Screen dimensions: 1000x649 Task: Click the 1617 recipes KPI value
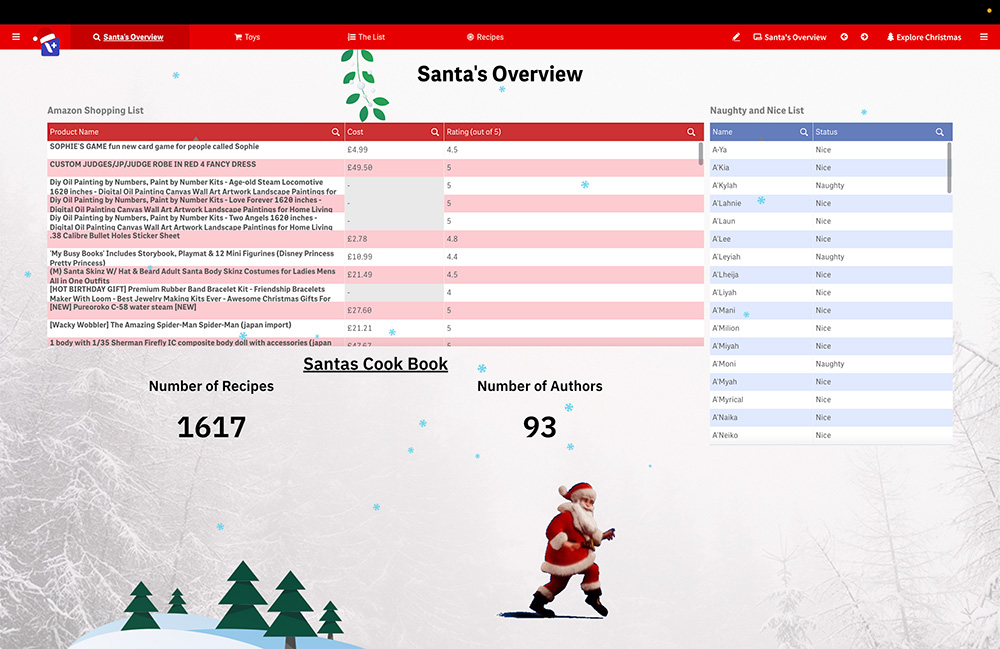point(211,427)
